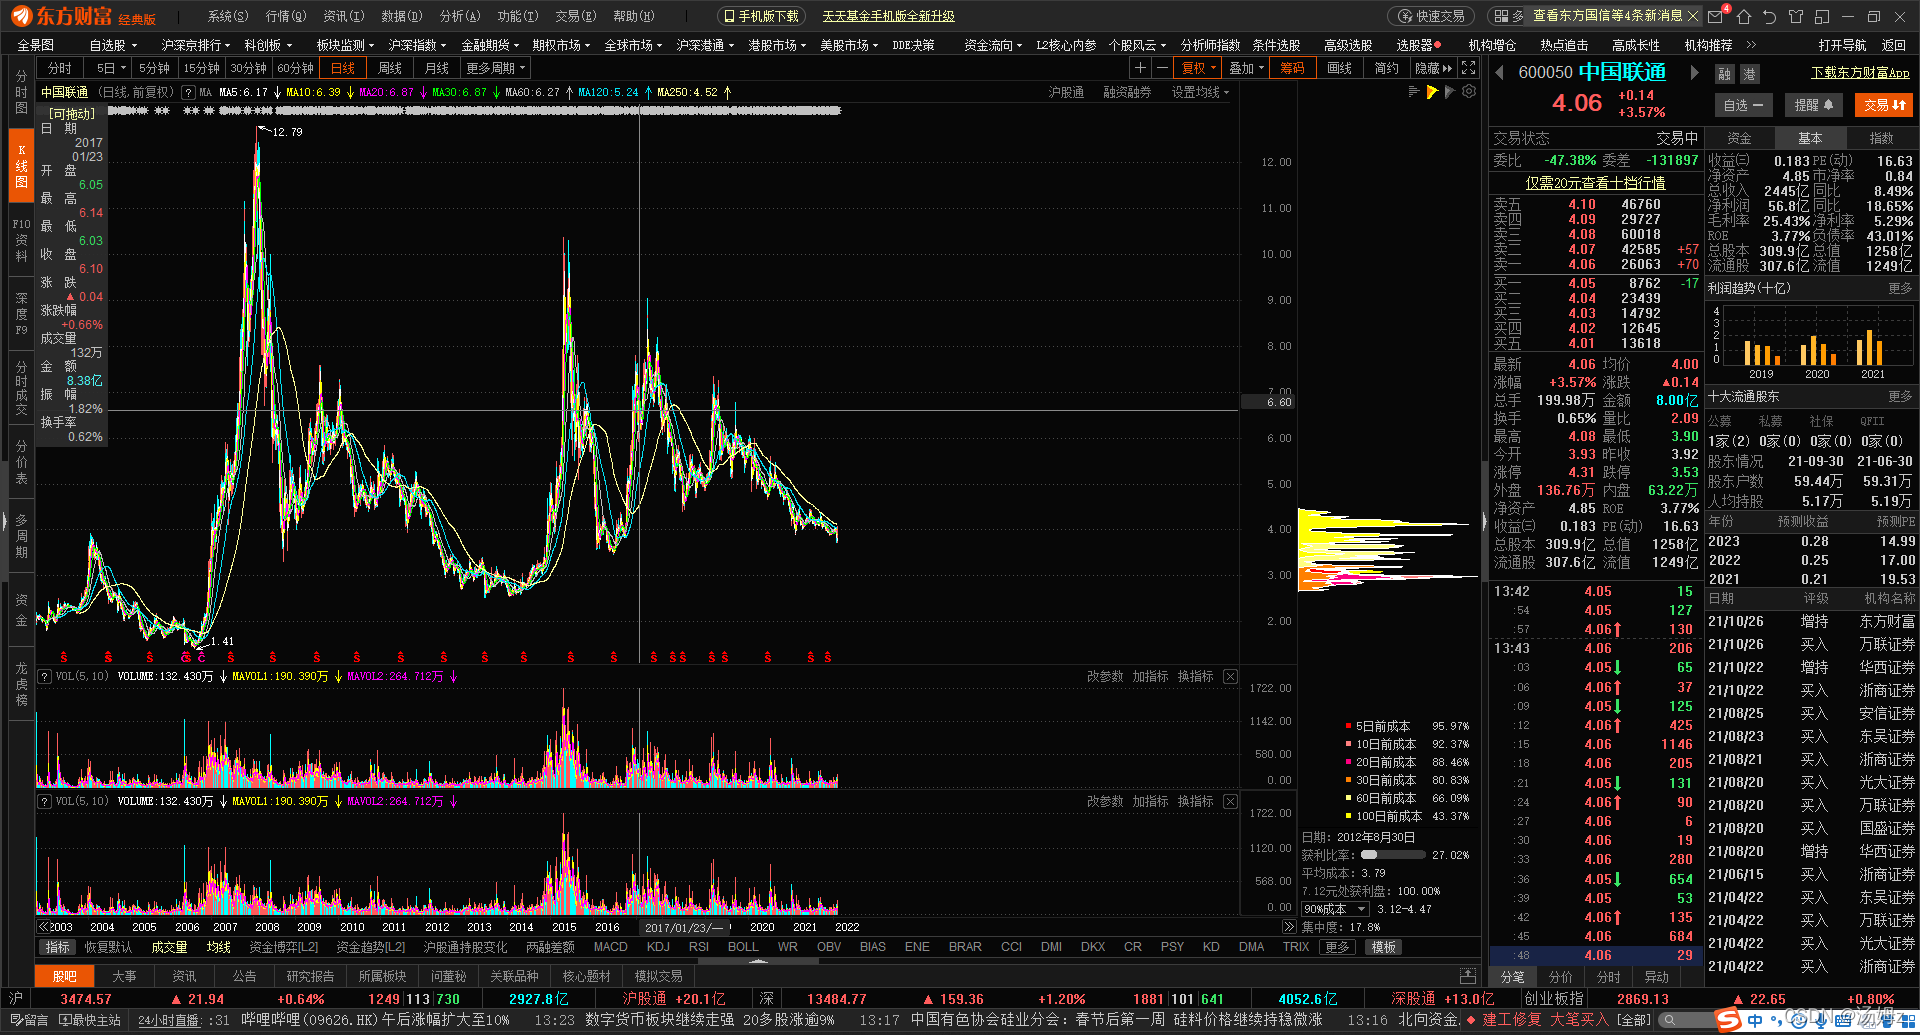
Task: Open the chart settings gear icon
Action: [1469, 91]
